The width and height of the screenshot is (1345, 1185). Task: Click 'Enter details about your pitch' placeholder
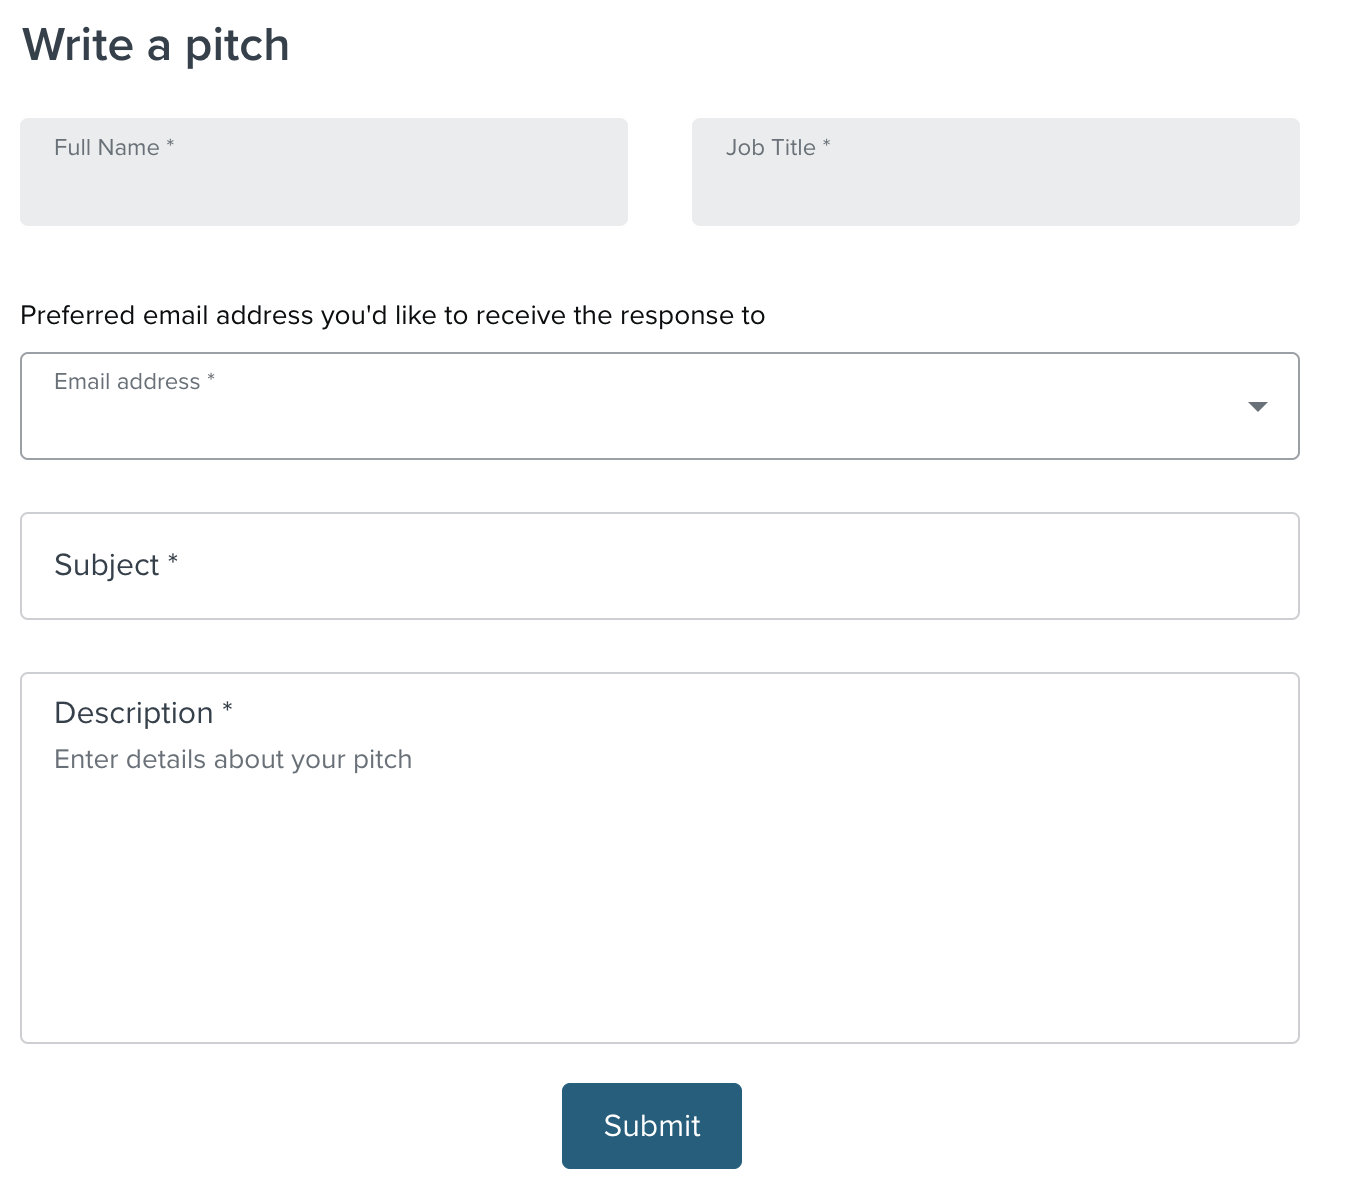coord(232,759)
